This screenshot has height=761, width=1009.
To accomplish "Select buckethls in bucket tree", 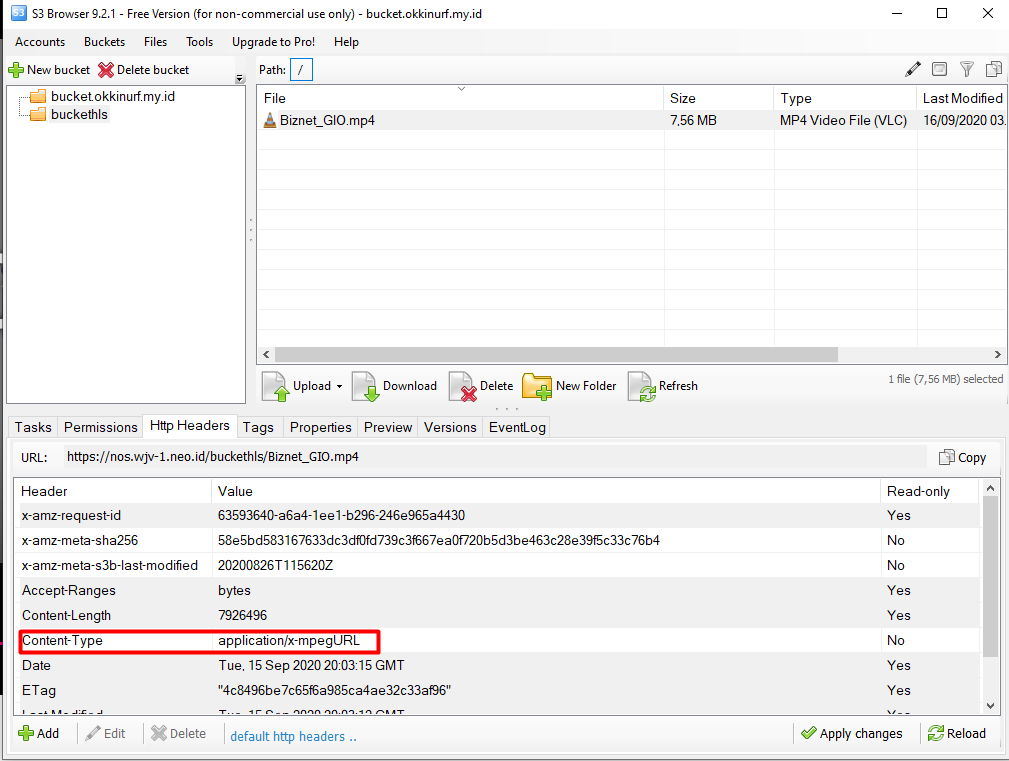I will [x=79, y=115].
